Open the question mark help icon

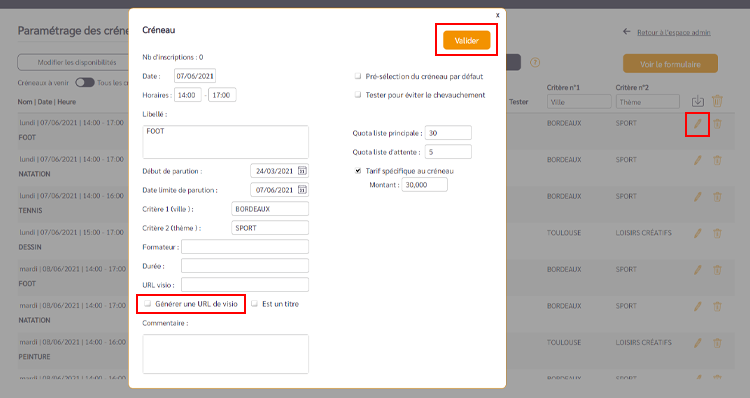click(535, 63)
